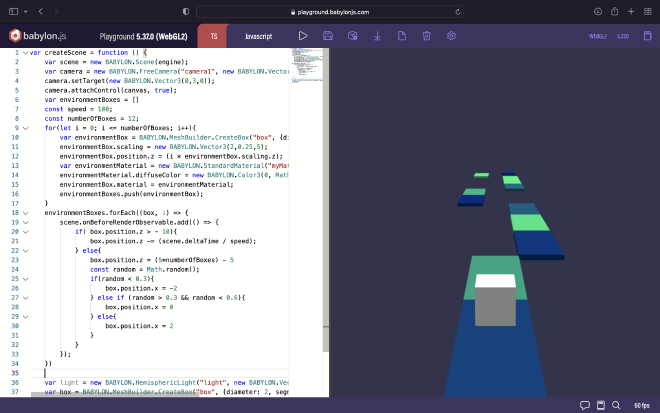Open the Inspector icon in the toolbar
The height and width of the screenshot is (413, 660).
(x=352, y=36)
